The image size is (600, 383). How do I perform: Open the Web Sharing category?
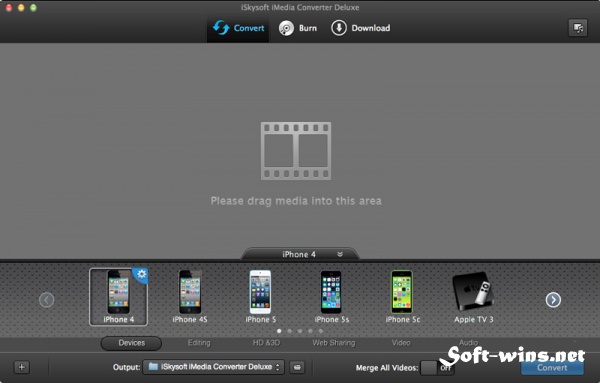point(334,343)
